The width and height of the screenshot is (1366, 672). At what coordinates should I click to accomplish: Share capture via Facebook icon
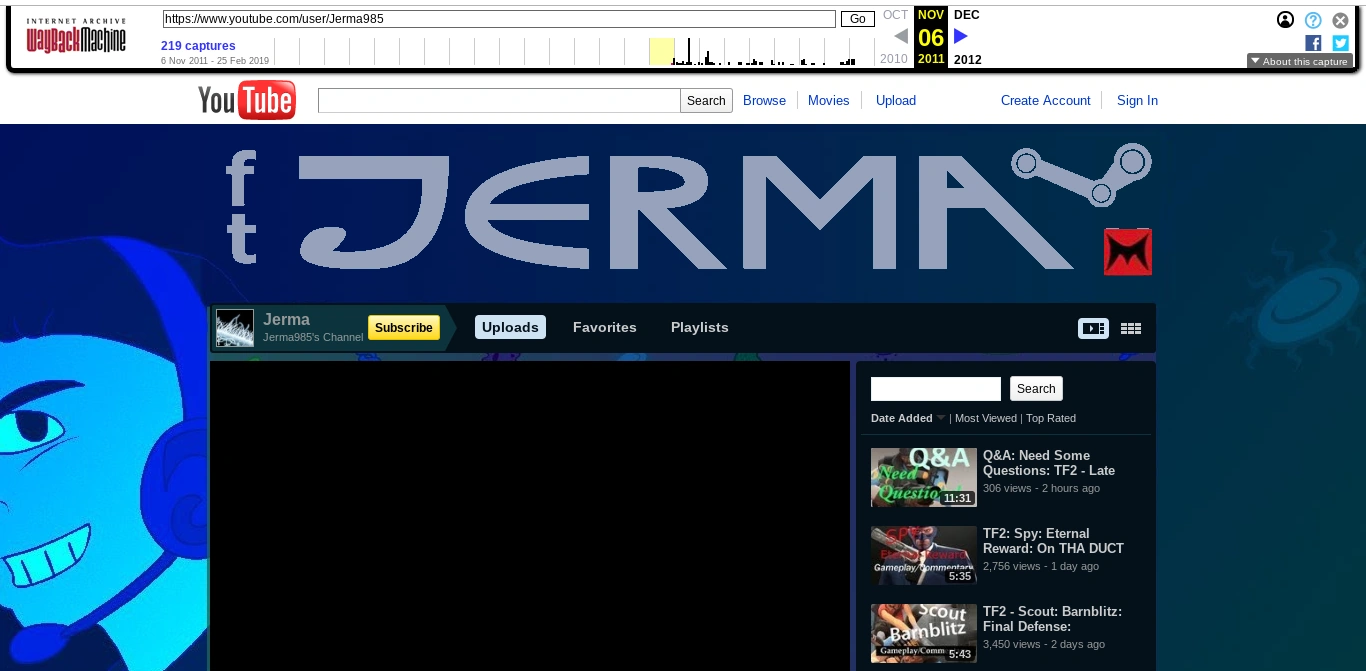point(1313,43)
